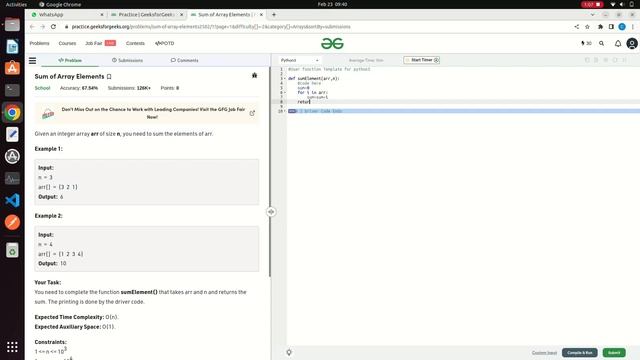Go back in browser history
This screenshot has height=360, width=640.
click(32, 27)
